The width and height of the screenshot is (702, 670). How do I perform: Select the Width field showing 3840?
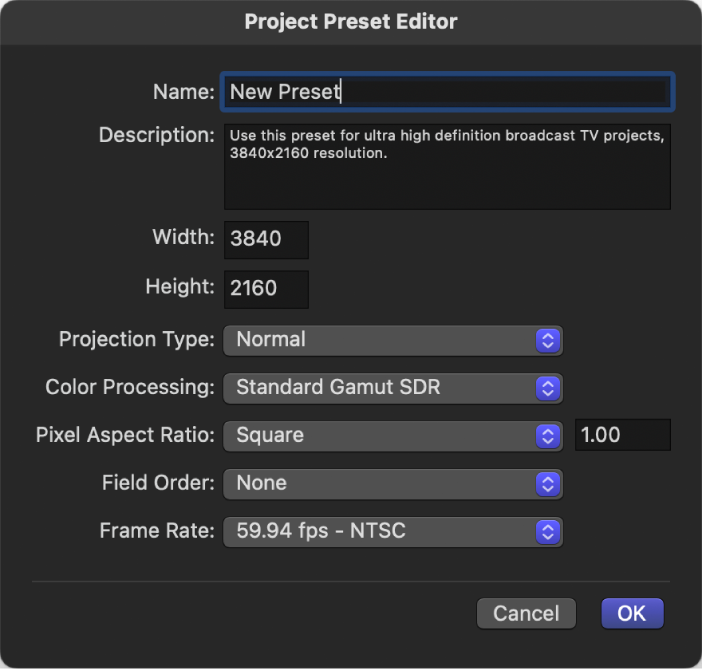[266, 240]
